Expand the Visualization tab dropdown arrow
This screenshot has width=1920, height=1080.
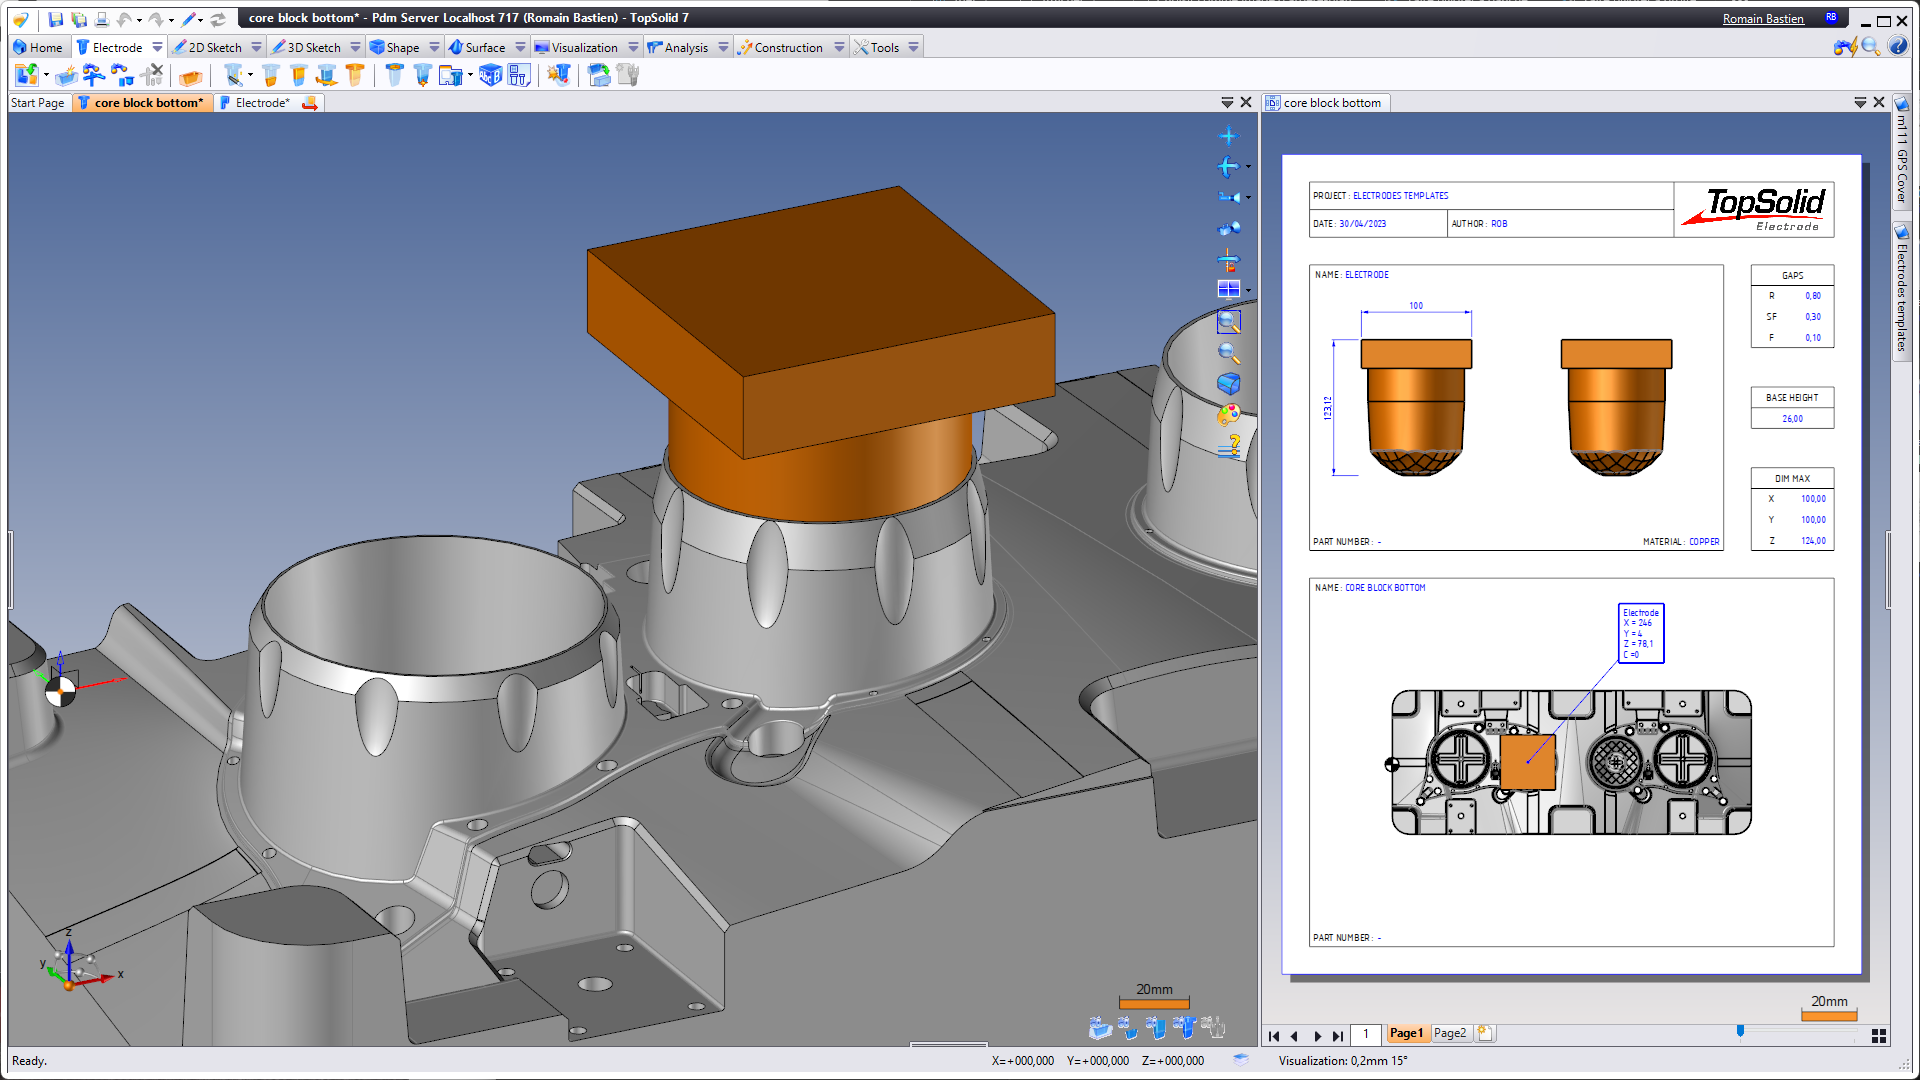point(633,47)
